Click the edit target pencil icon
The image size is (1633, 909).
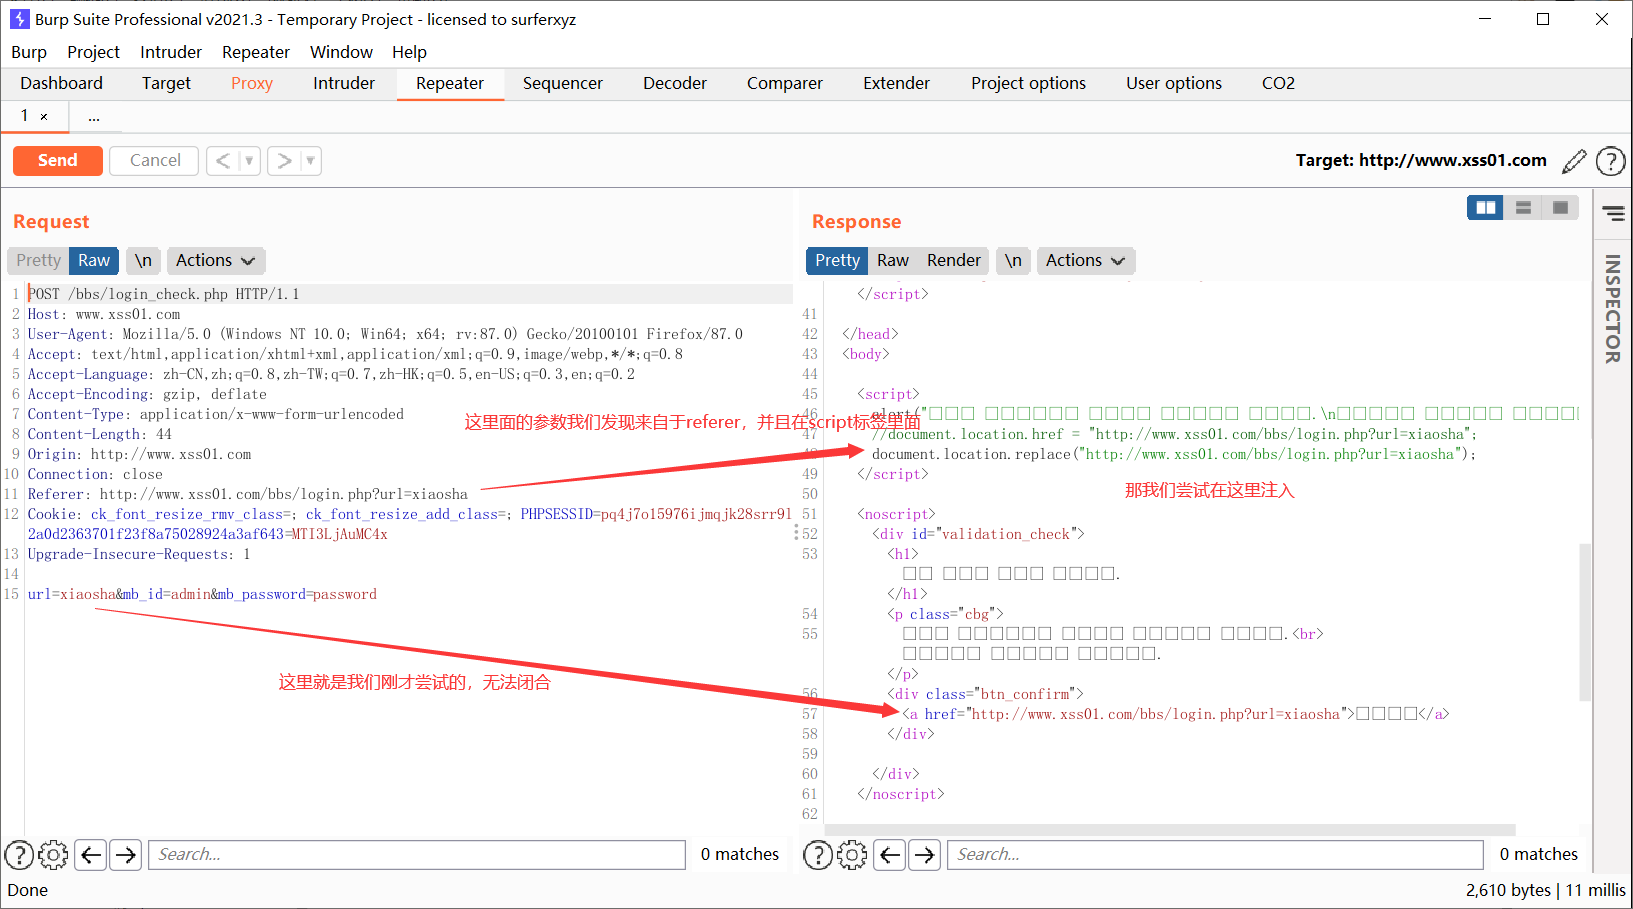(1574, 161)
